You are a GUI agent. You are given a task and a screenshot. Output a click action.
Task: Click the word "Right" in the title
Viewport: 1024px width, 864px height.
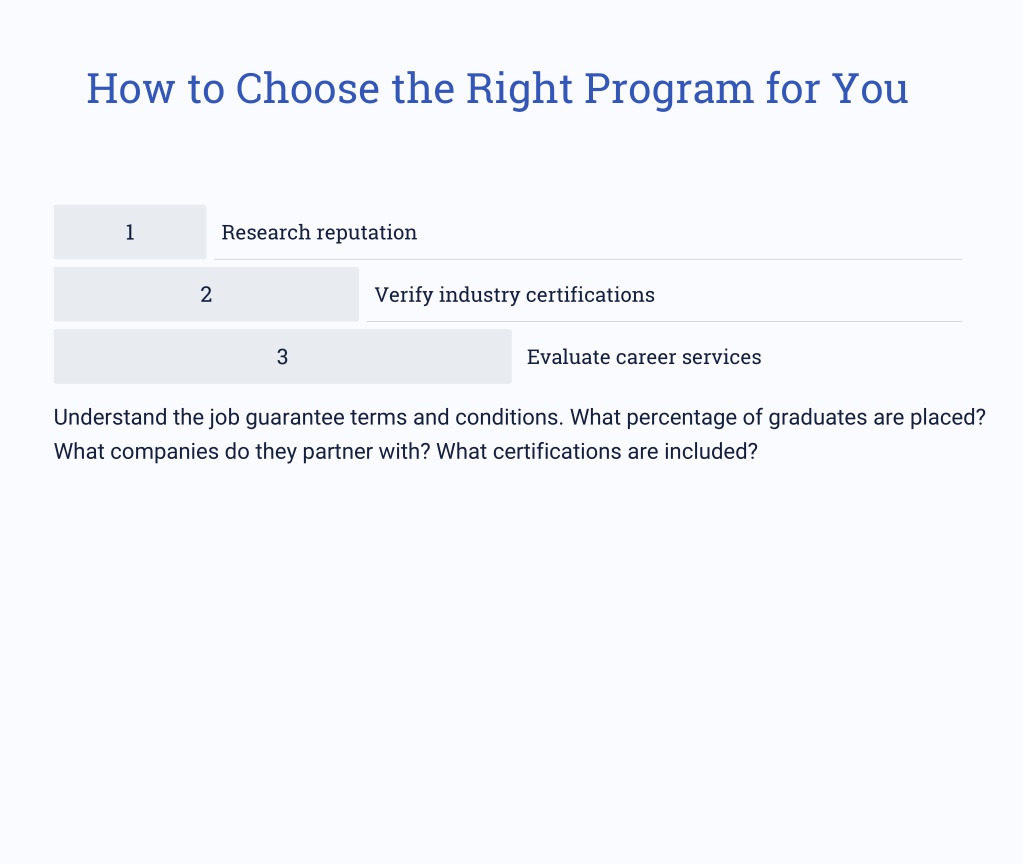click(519, 89)
